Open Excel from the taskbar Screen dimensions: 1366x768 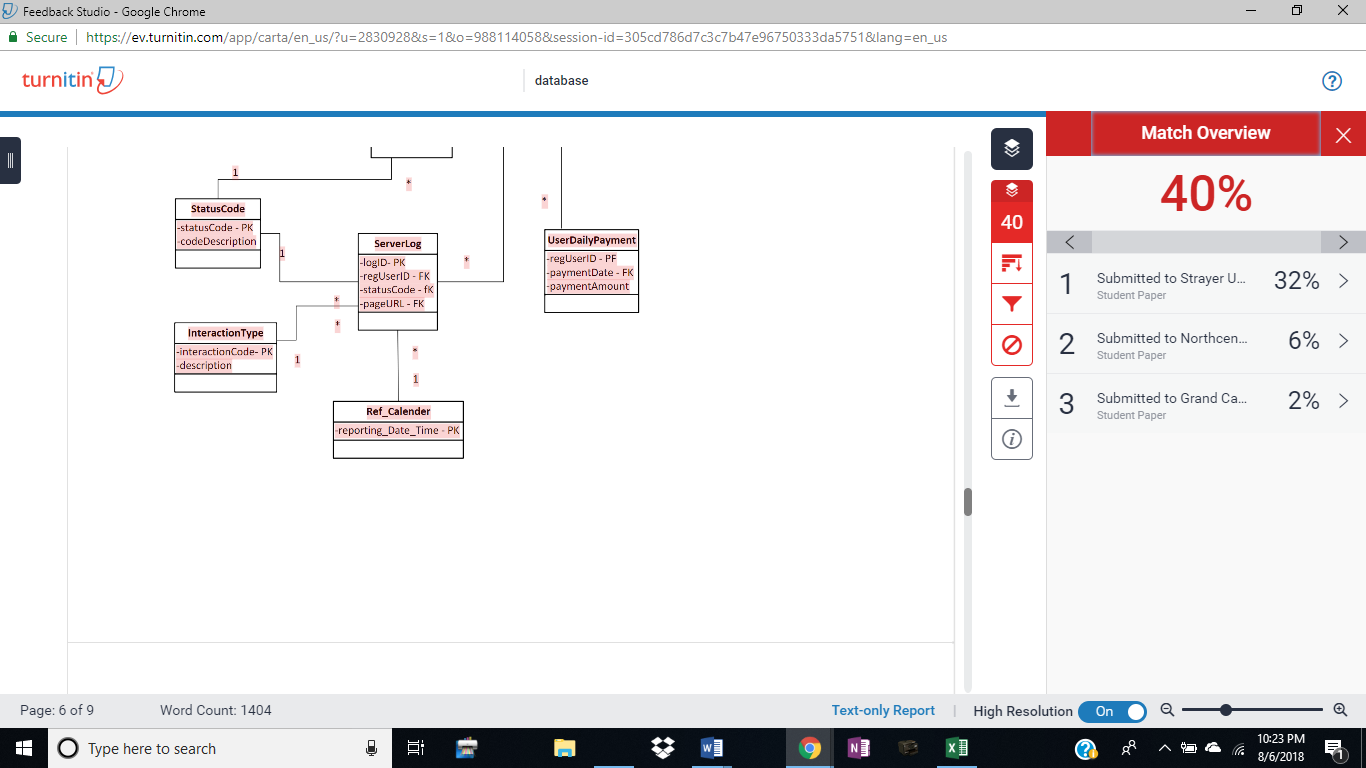tap(956, 748)
